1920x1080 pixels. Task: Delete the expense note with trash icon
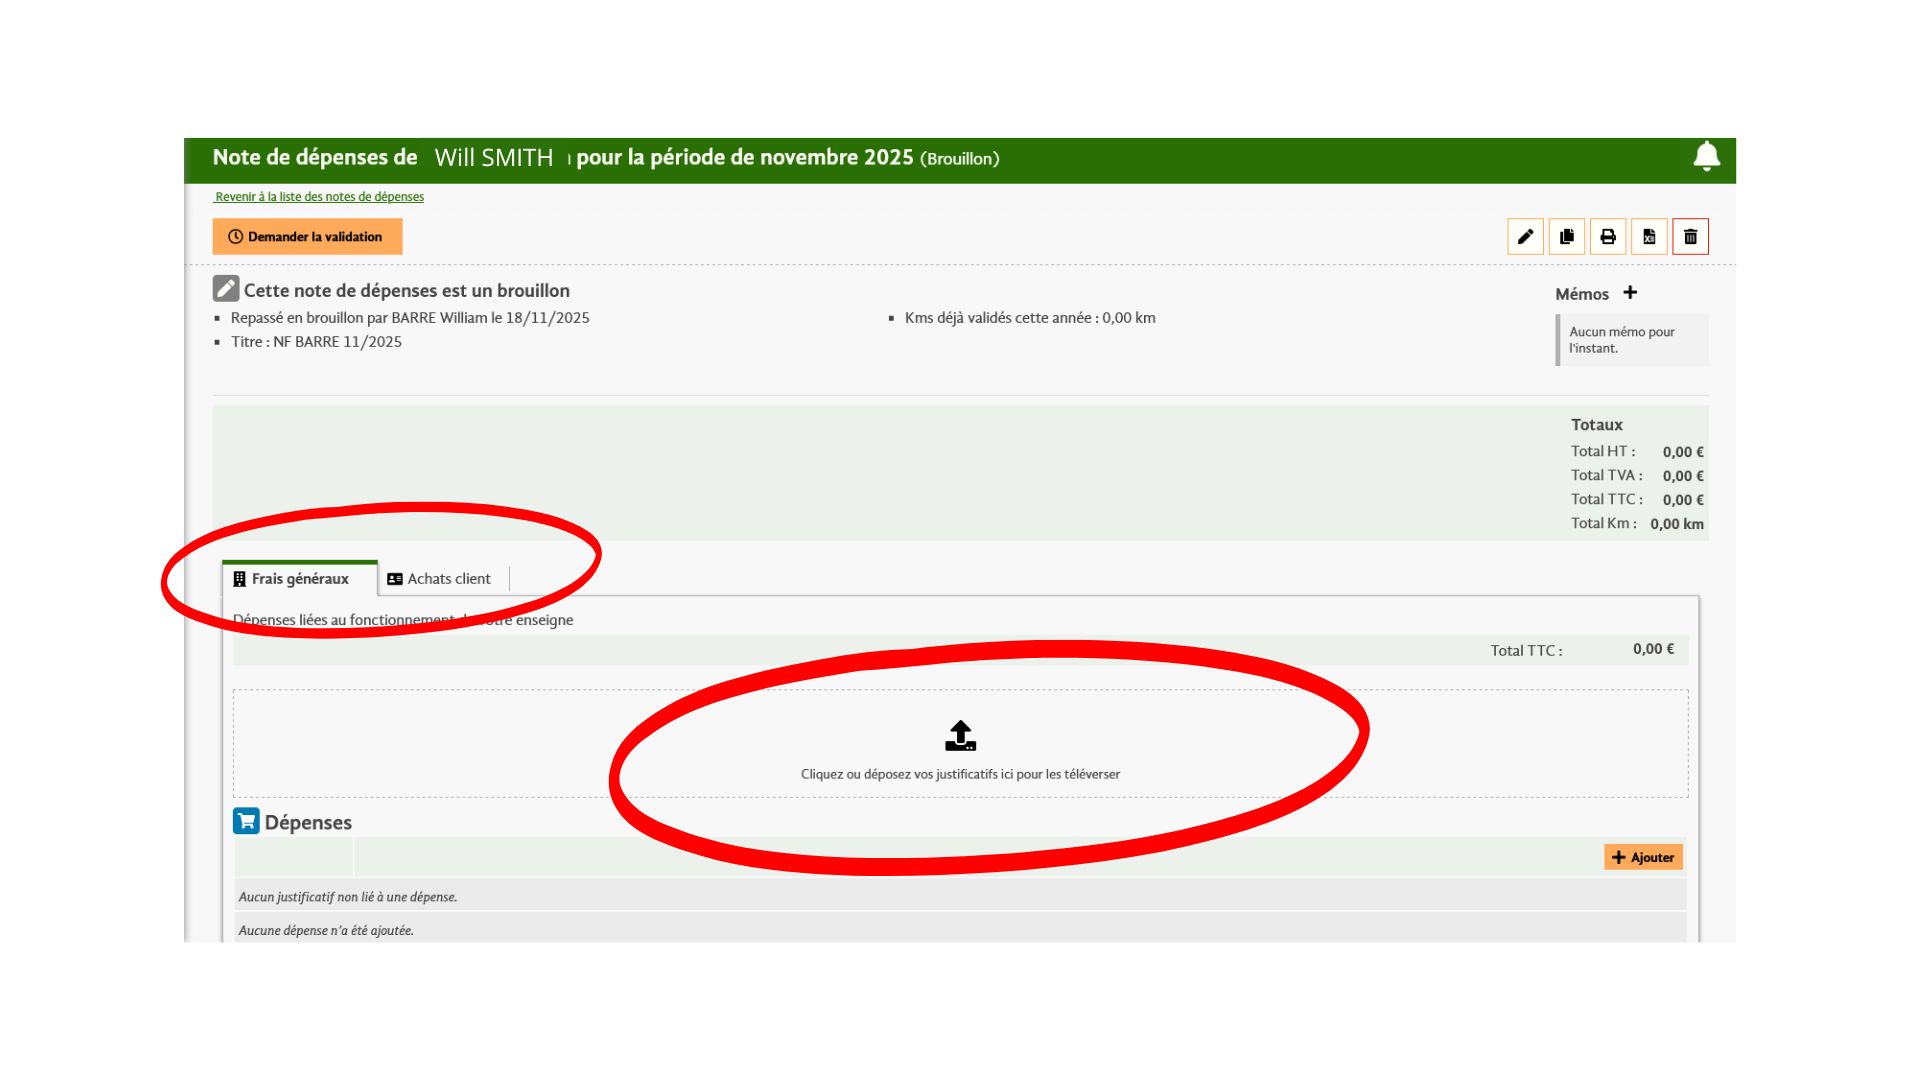click(1690, 237)
